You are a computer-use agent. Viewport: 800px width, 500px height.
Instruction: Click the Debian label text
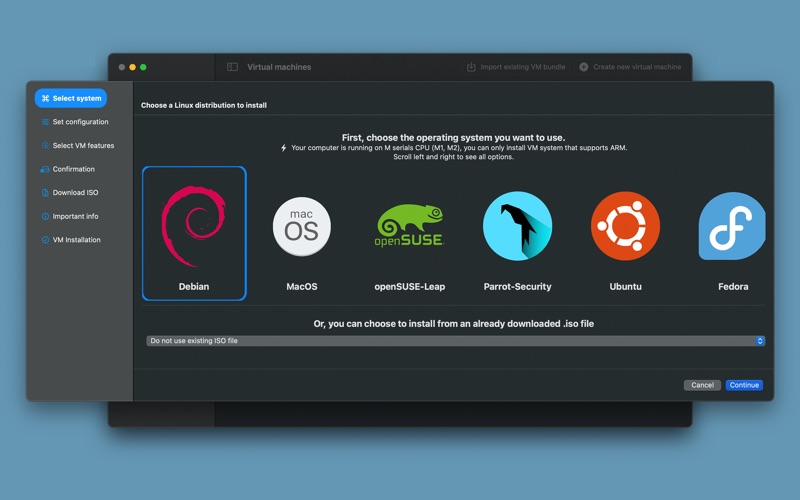194,287
